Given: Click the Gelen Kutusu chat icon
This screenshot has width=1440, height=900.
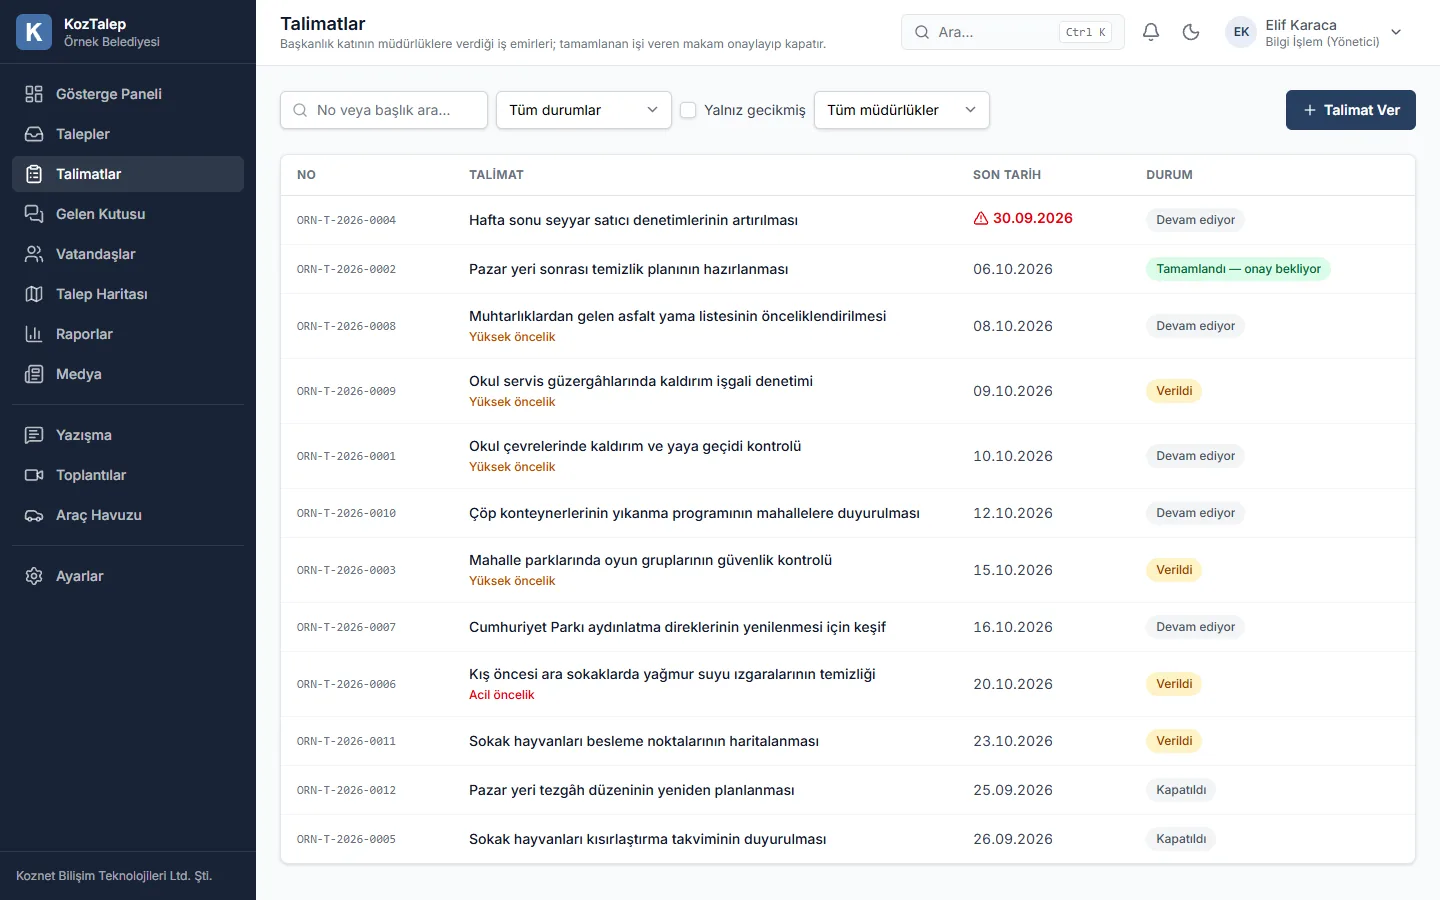Looking at the screenshot, I should (x=34, y=214).
